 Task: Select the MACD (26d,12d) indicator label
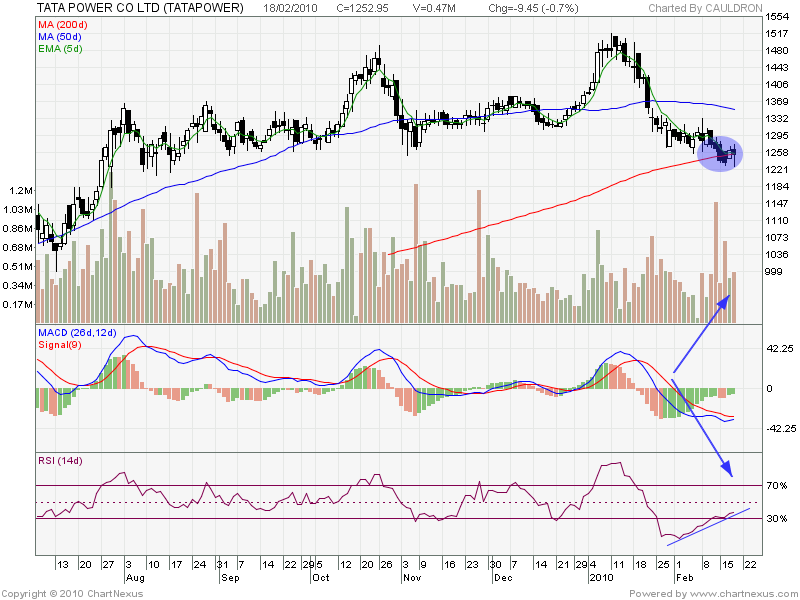pyautogui.click(x=77, y=330)
